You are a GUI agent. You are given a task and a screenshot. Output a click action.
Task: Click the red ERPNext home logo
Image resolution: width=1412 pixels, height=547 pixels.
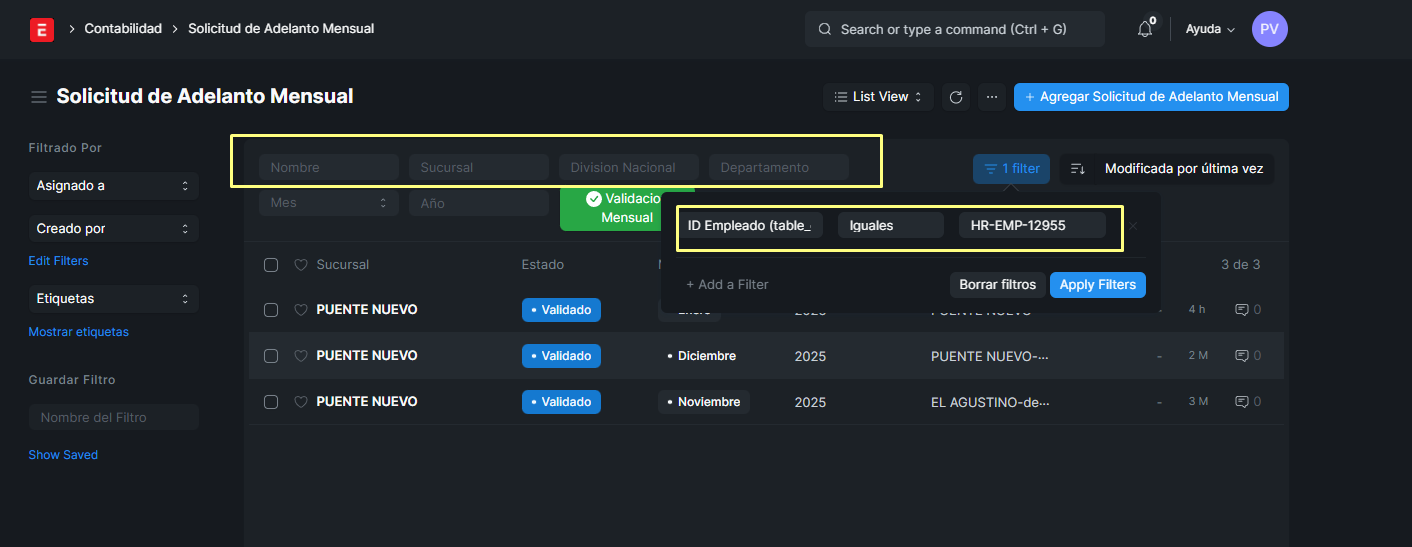coord(41,29)
